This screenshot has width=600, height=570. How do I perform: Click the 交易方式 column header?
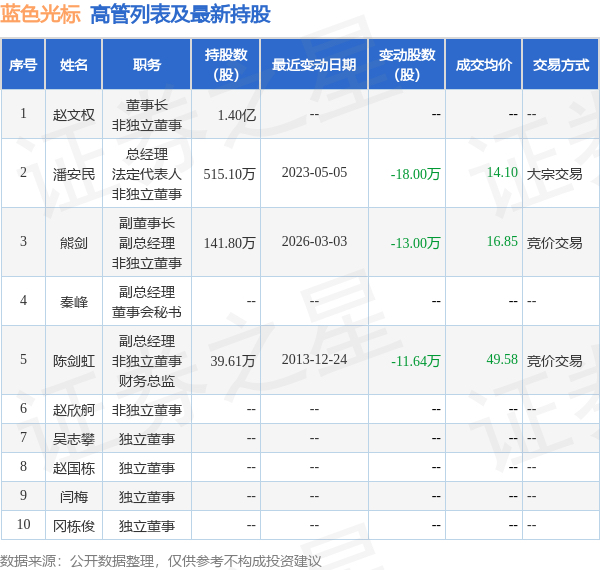coord(561,65)
